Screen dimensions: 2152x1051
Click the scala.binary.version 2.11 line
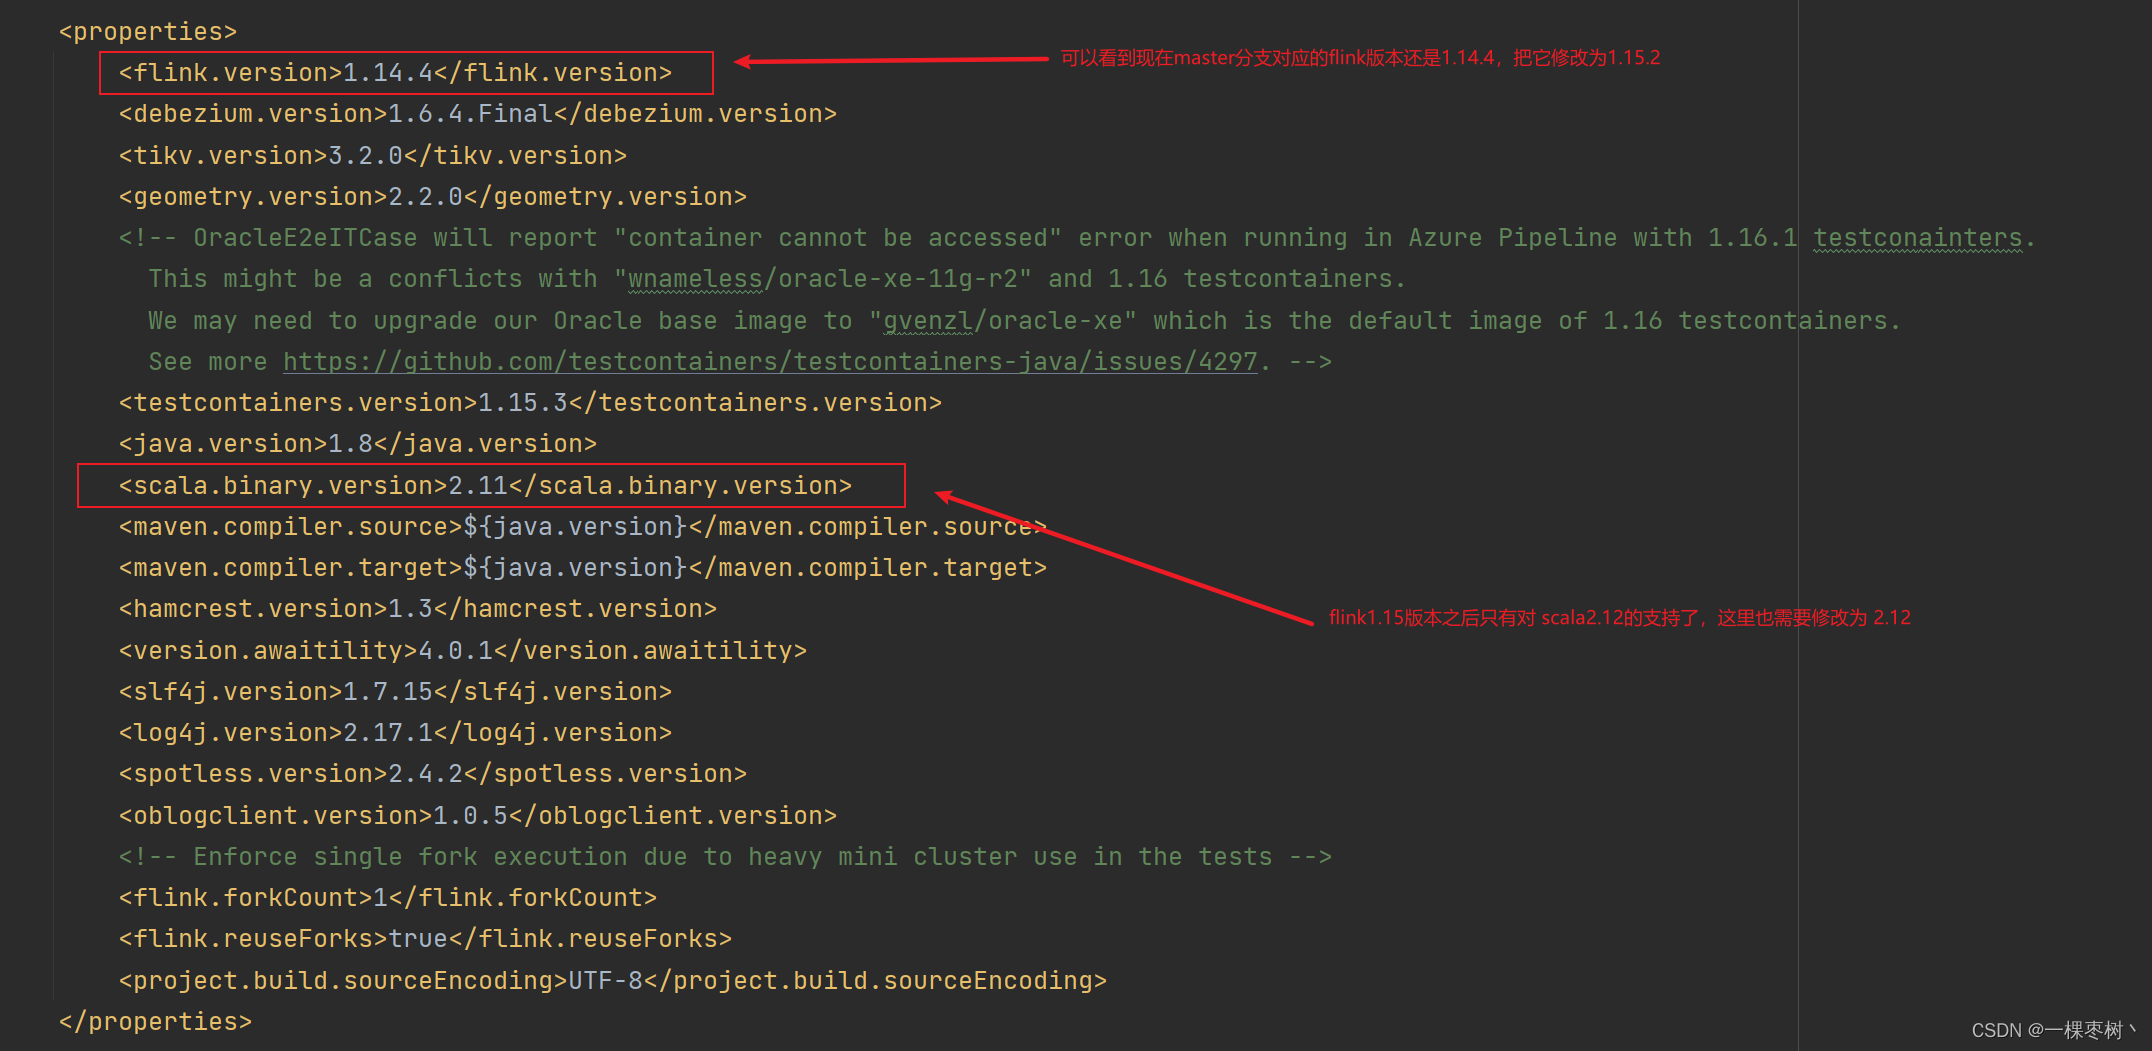(485, 486)
